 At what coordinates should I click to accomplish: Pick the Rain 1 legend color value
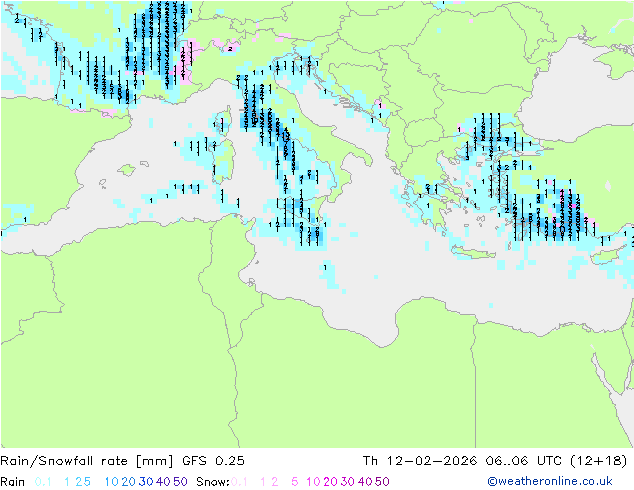(67, 482)
